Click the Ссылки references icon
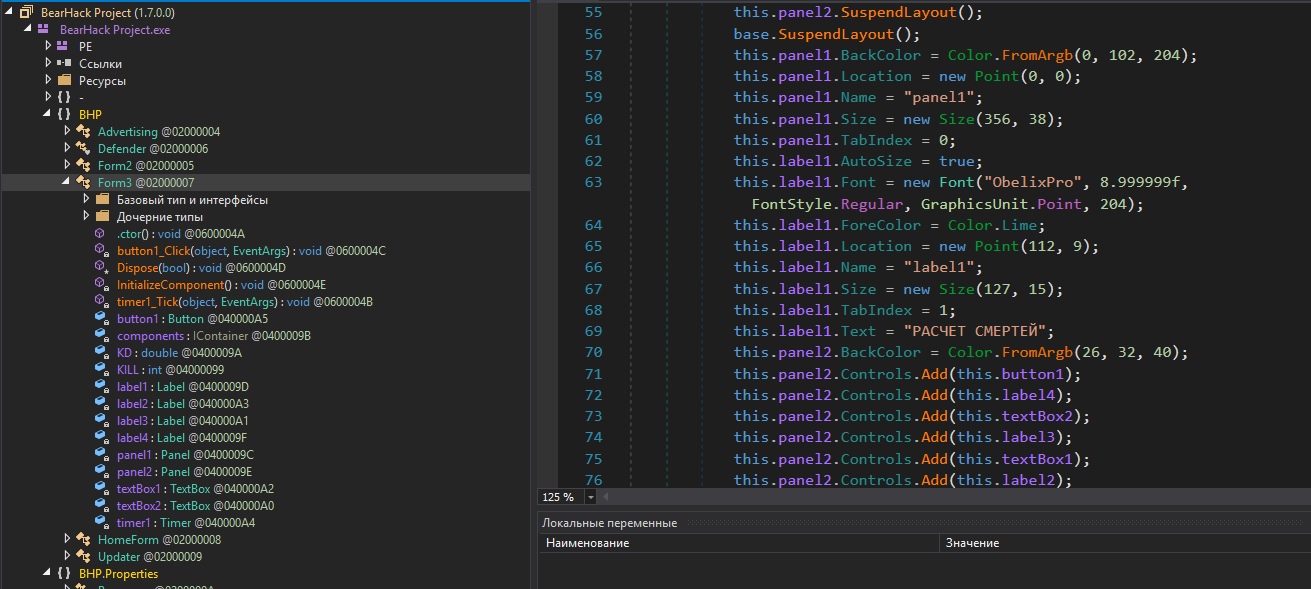The width and height of the screenshot is (1311, 589). [64, 63]
